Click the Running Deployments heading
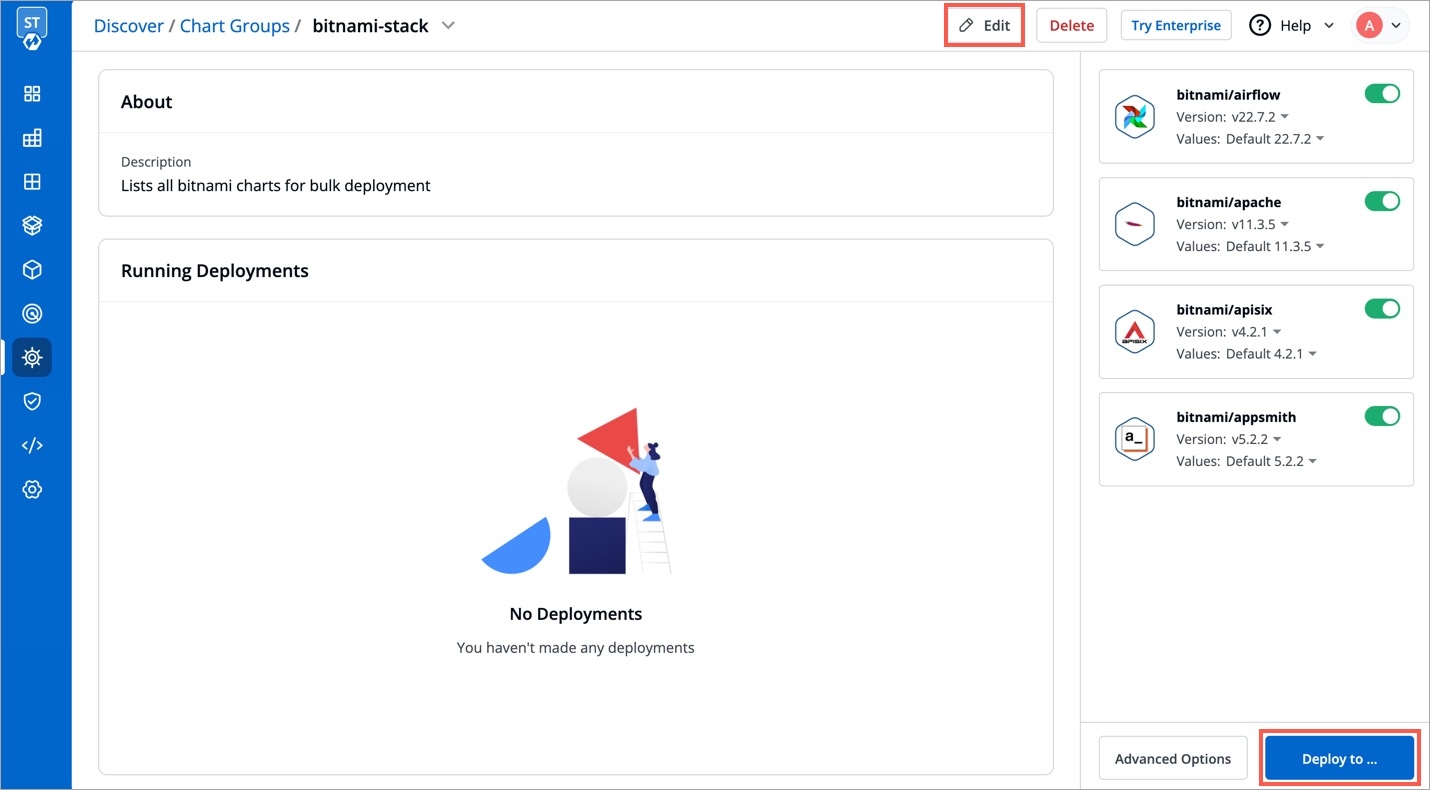1430x790 pixels. 214,271
